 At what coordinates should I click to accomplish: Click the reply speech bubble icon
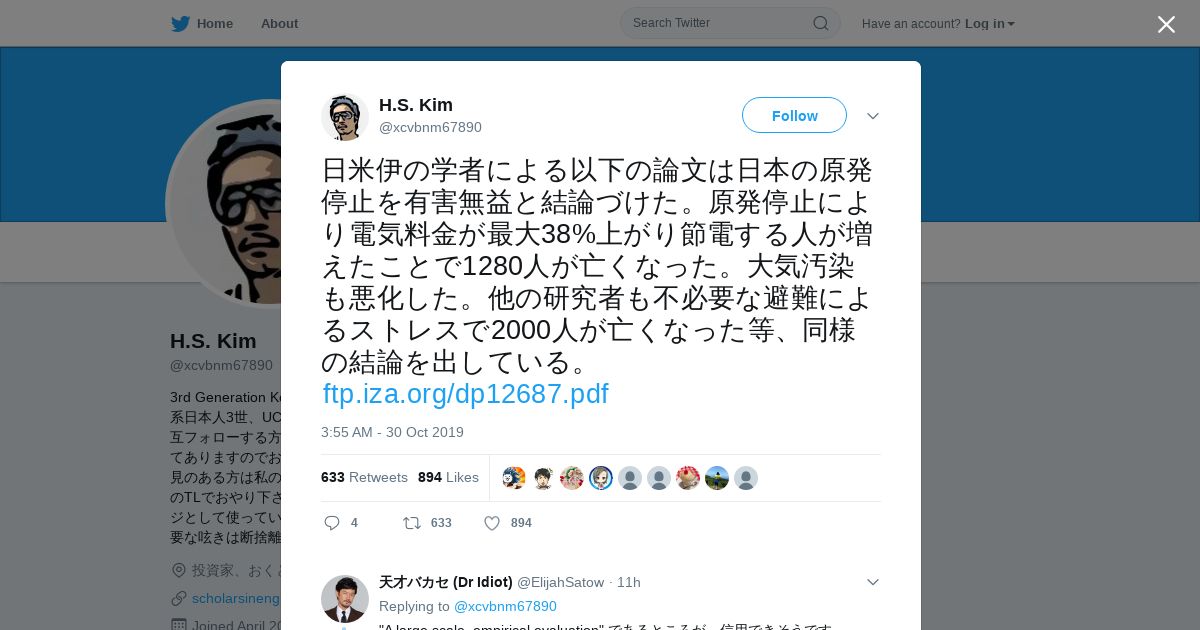point(332,523)
